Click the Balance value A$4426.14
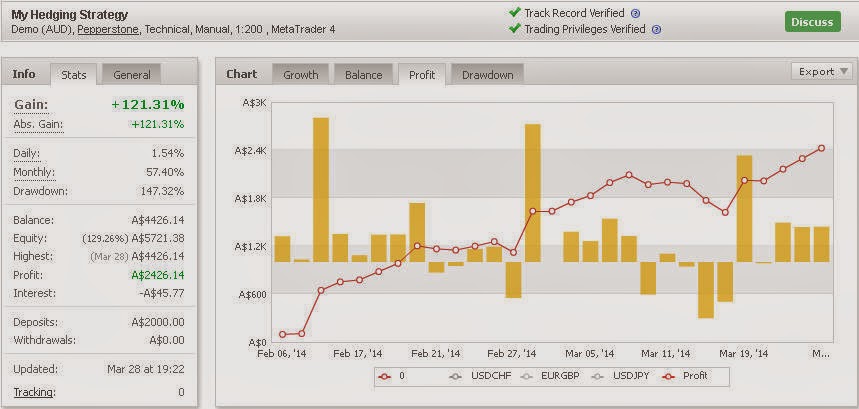859x409 pixels. pos(158,220)
